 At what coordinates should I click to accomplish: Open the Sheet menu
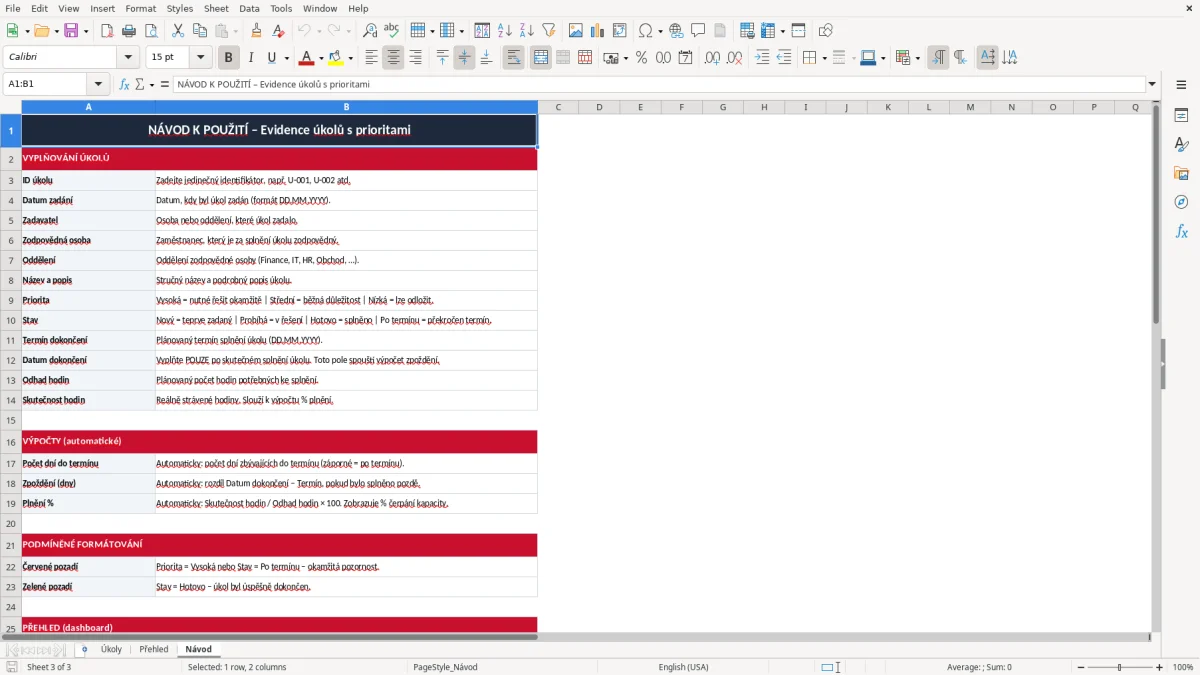pyautogui.click(x=216, y=8)
